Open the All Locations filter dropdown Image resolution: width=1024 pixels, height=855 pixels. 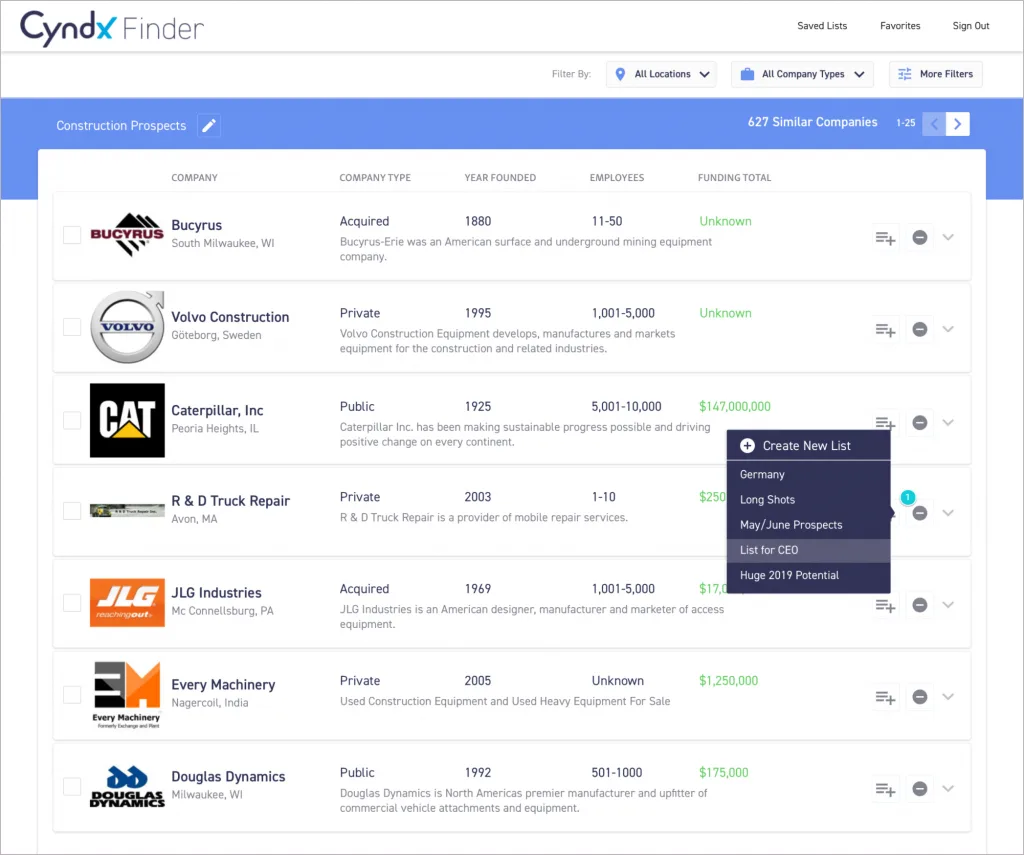[x=661, y=74]
